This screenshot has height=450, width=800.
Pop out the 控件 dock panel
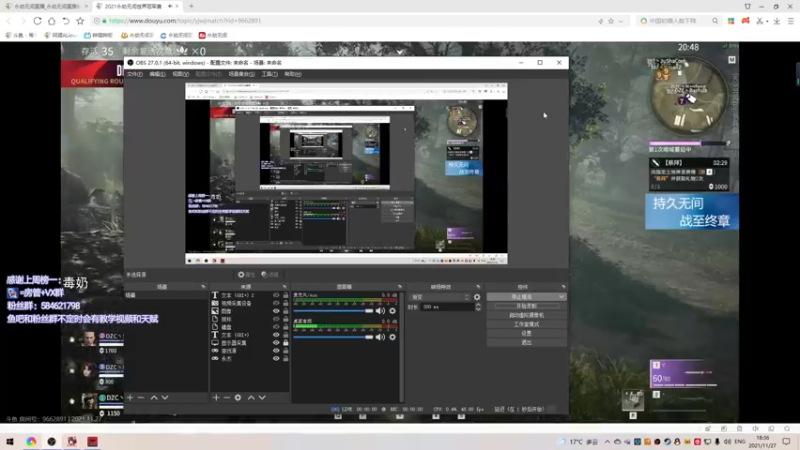click(563, 287)
